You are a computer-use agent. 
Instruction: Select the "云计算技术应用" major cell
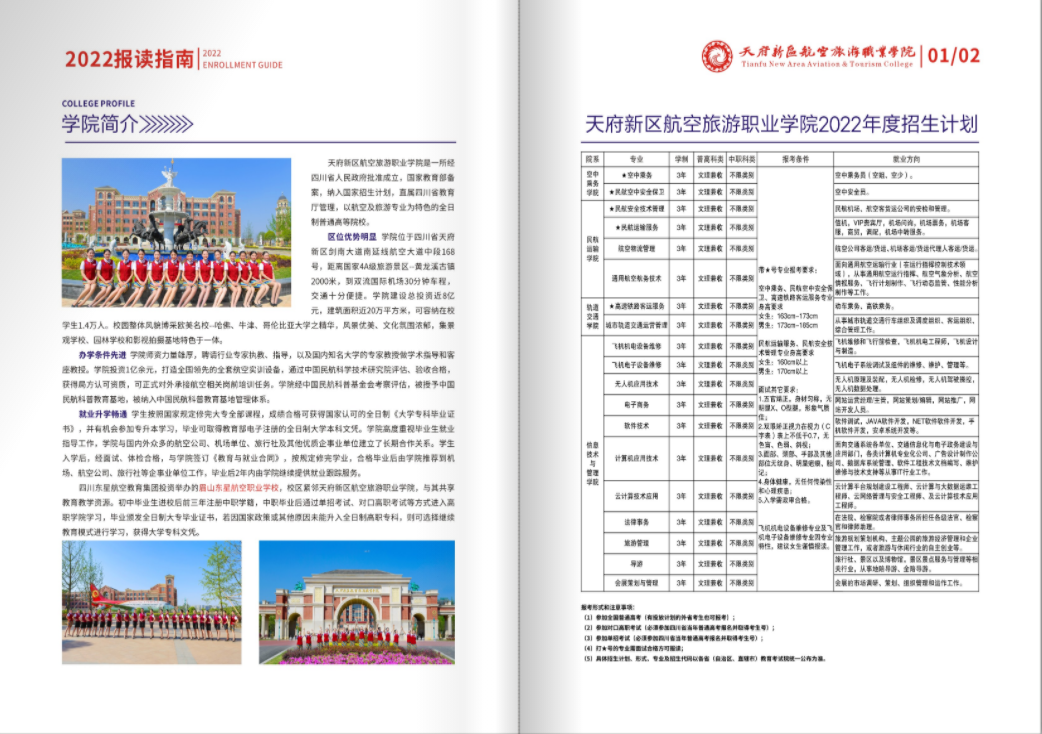(x=637, y=496)
